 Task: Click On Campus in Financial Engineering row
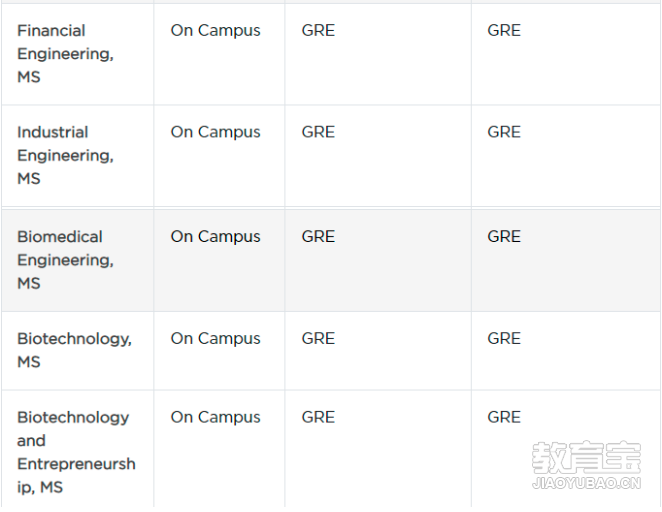tap(215, 30)
